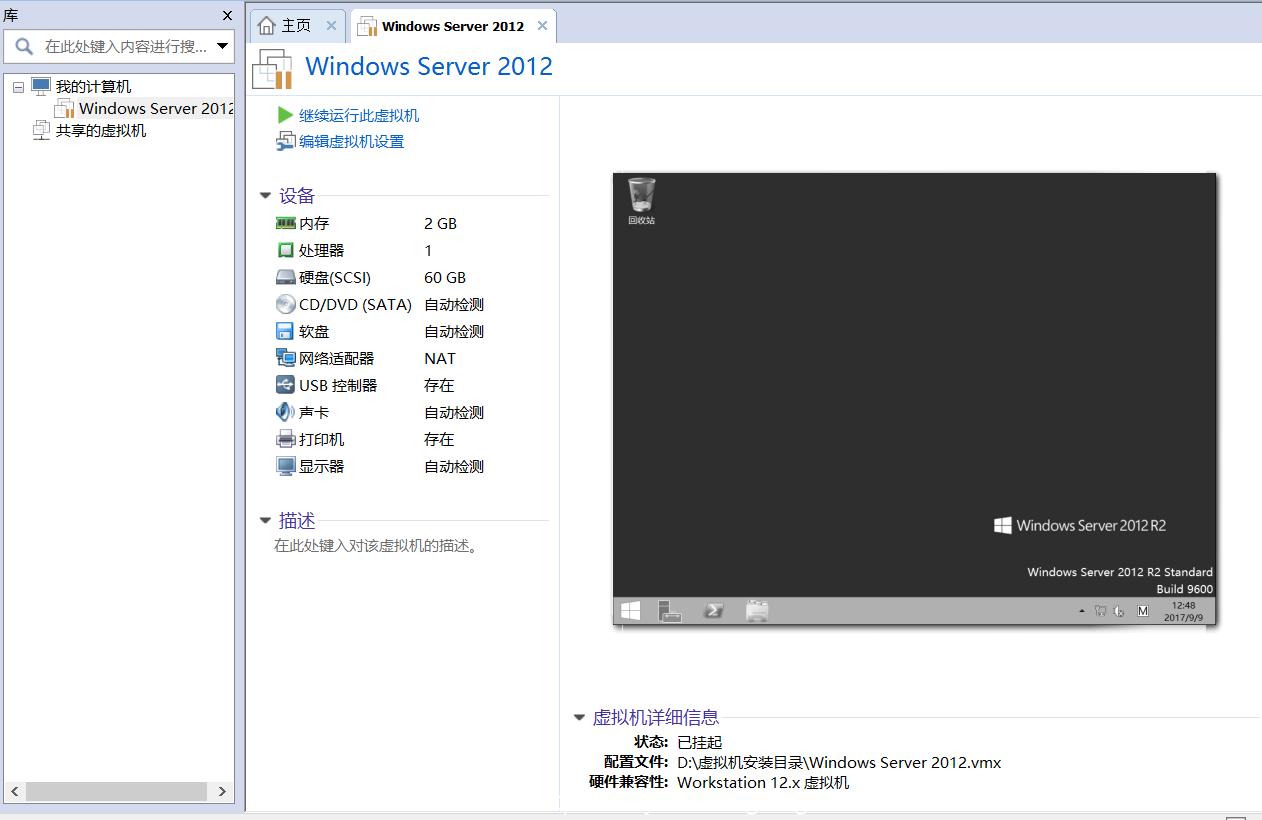Viewport: 1262px width, 820px height.
Task: Open the library search filter dropdown arrow
Action: (x=223, y=46)
